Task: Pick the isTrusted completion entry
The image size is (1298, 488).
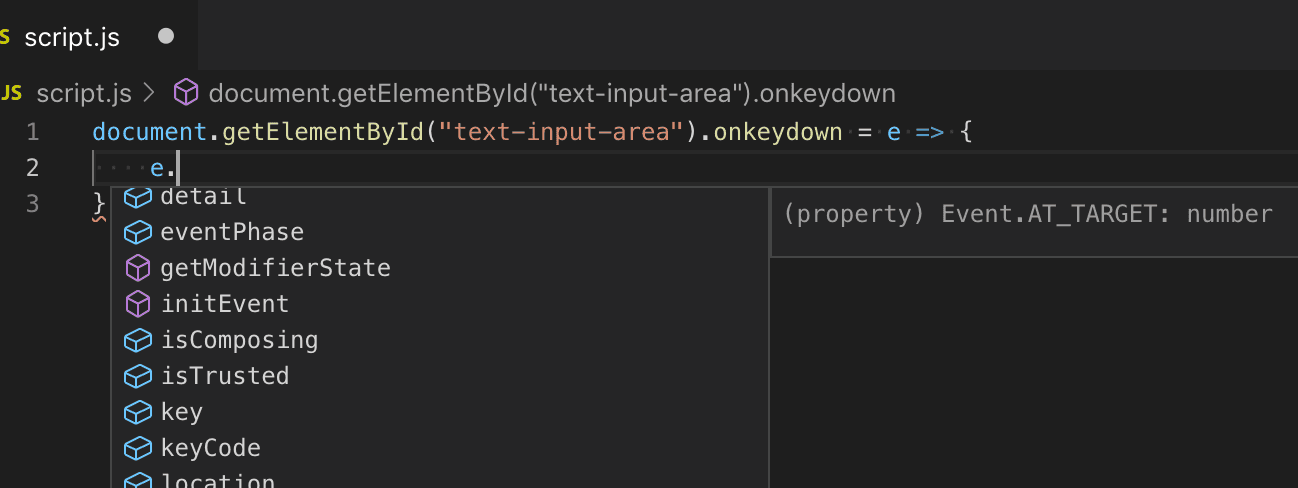Action: (225, 376)
